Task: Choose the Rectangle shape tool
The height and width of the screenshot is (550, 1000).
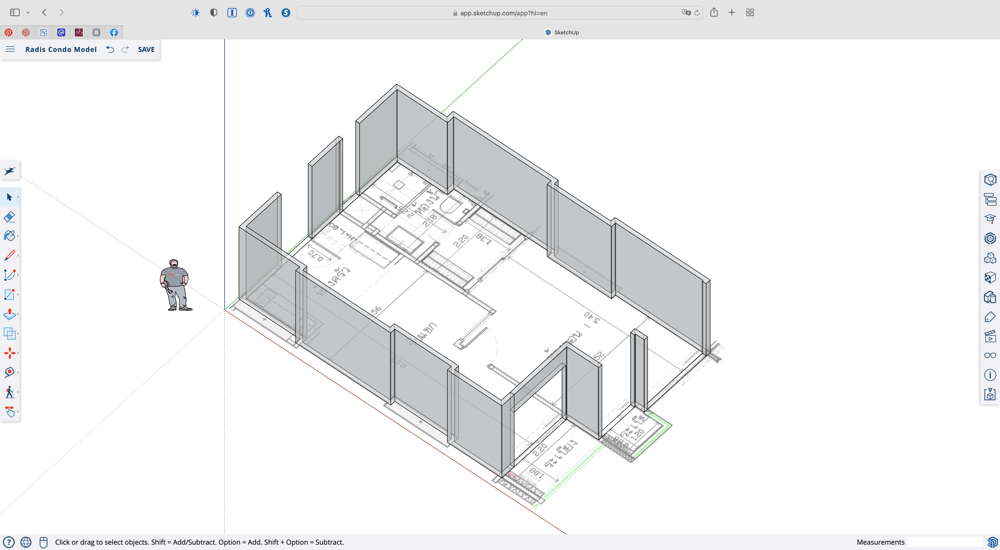Action: [9, 295]
